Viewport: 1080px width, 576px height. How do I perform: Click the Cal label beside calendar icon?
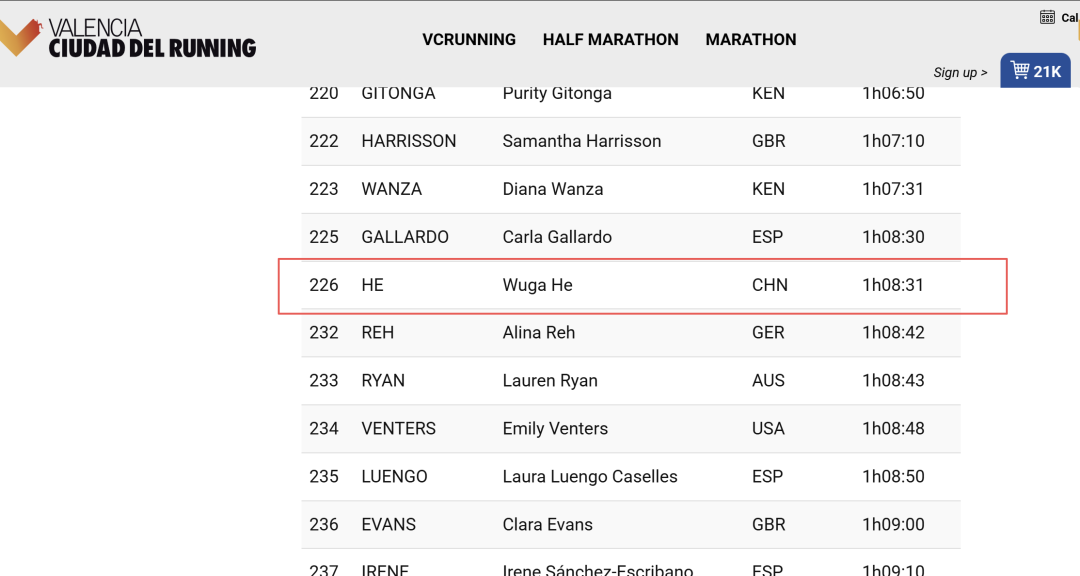1070,17
